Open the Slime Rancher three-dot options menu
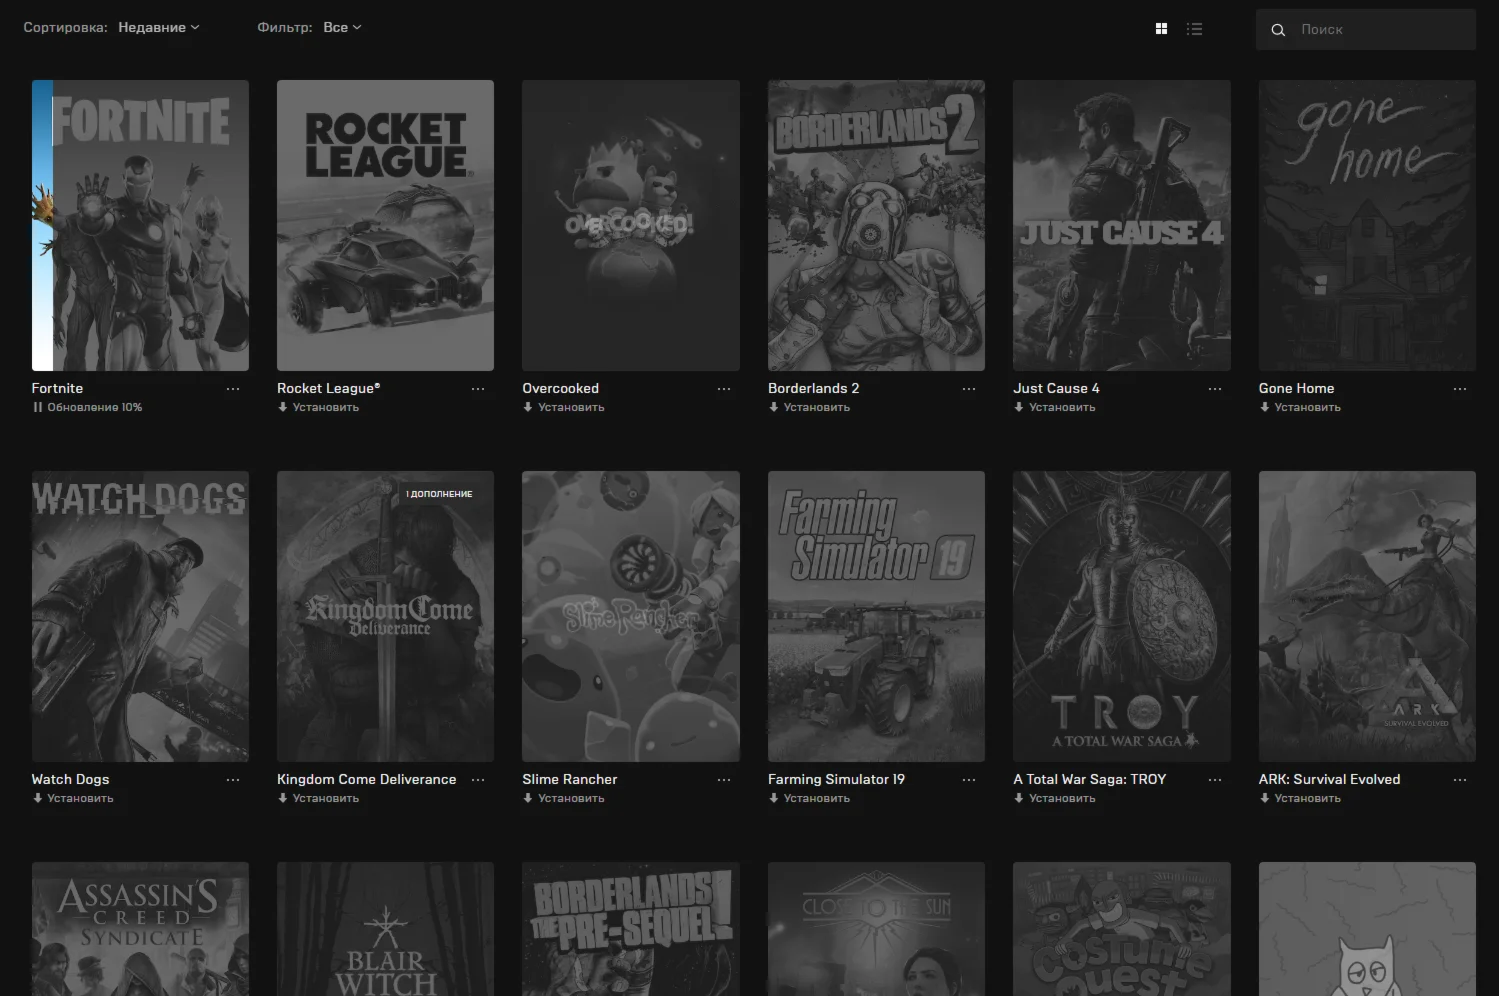Screen dimensions: 1499x996 pyautogui.click(x=724, y=780)
